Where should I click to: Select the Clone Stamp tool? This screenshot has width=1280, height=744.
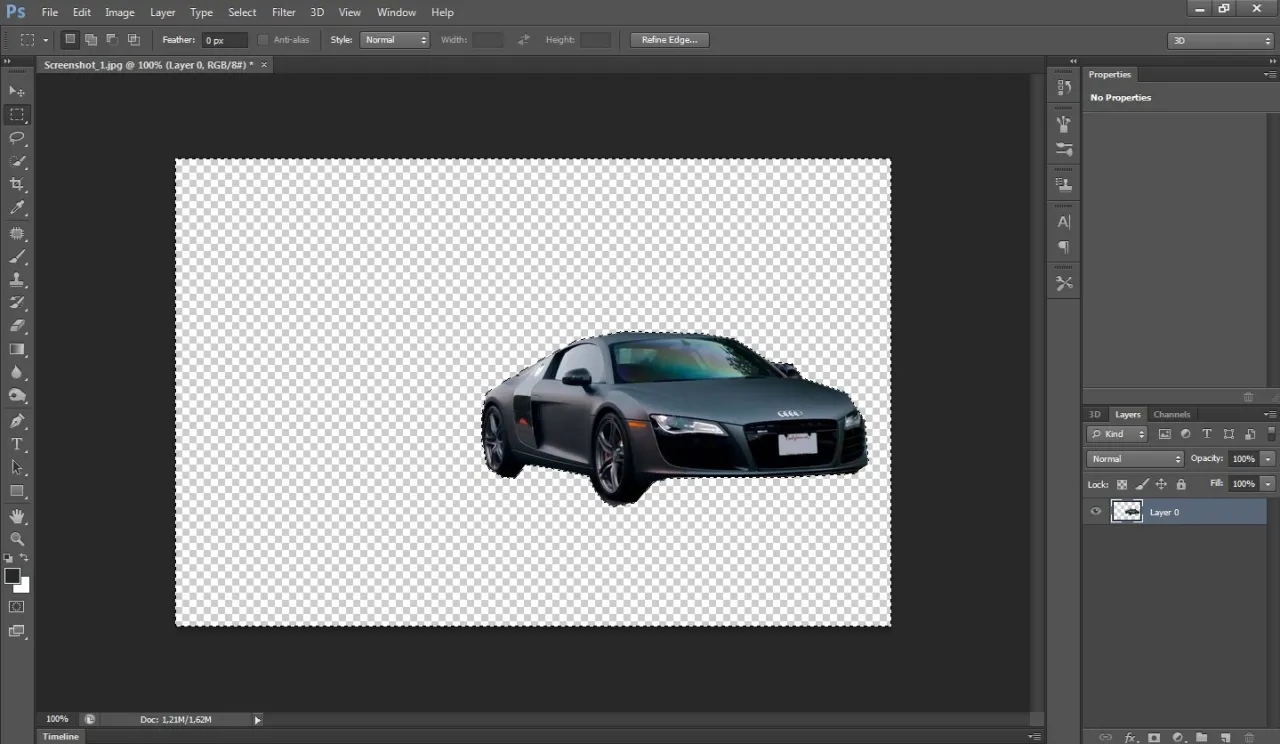(17, 278)
